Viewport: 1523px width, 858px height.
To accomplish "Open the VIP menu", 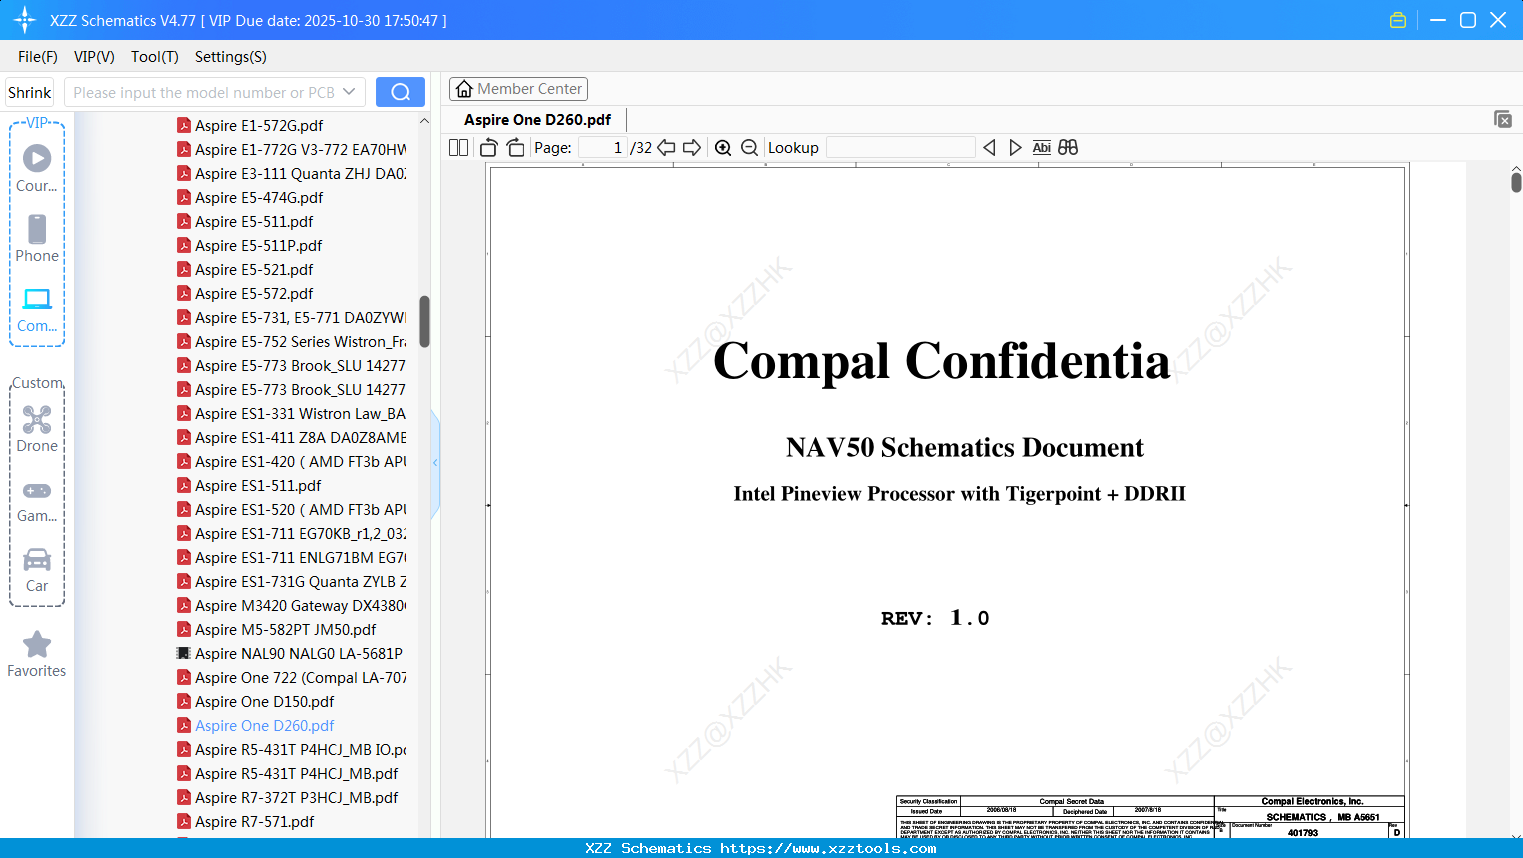I will [94, 57].
